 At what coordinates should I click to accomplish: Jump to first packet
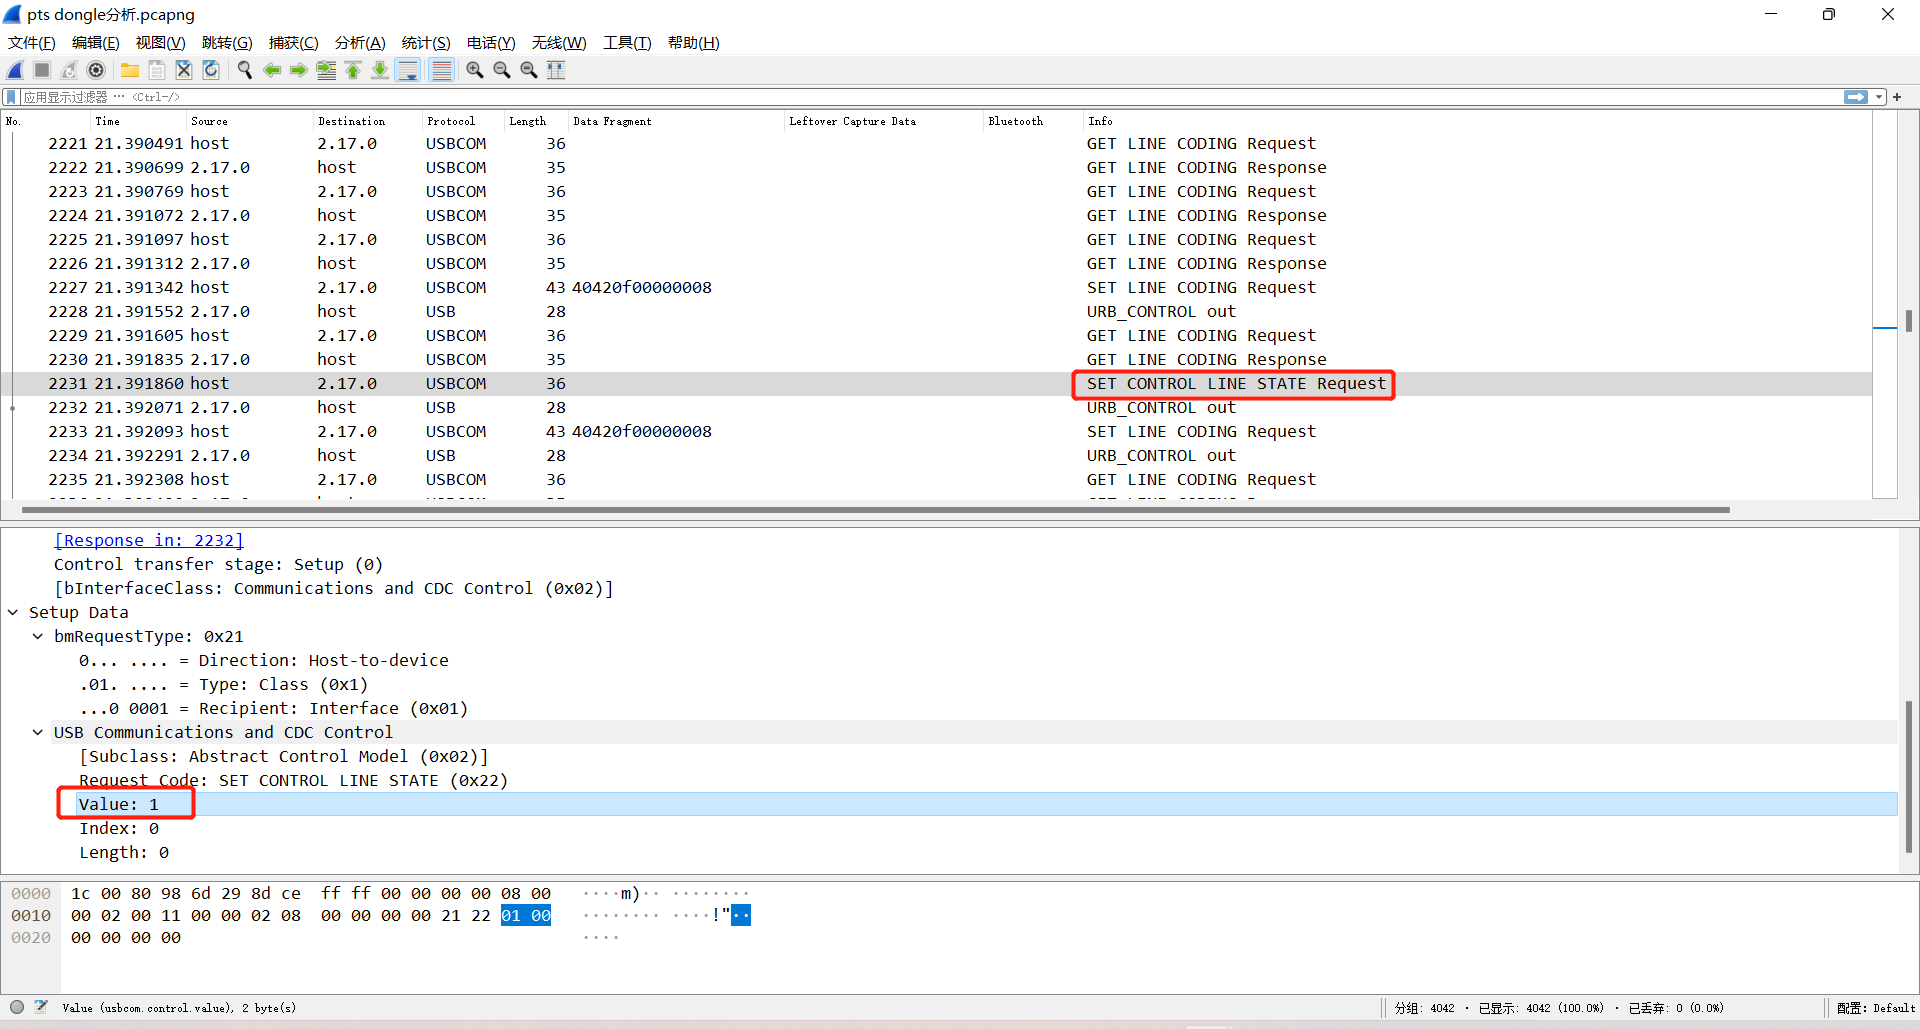click(x=353, y=70)
